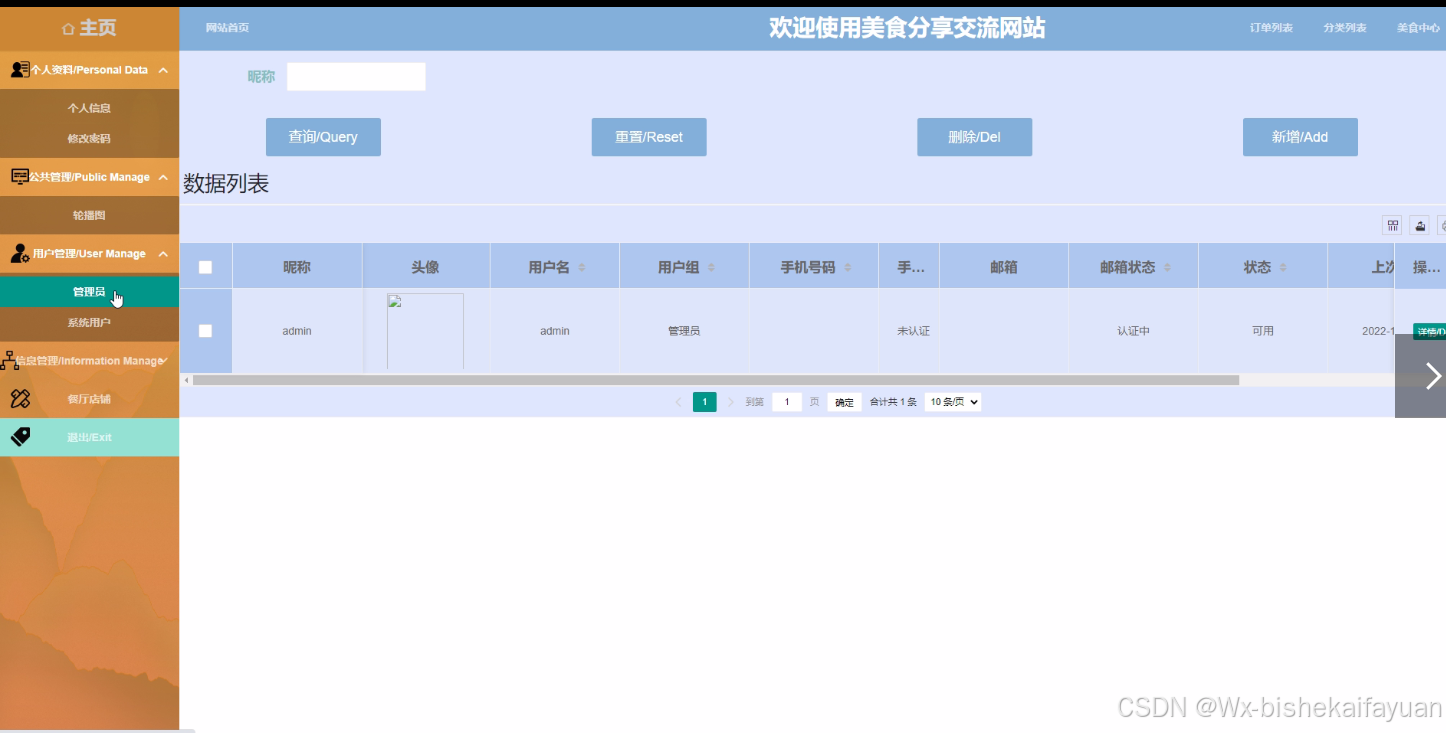This screenshot has width=1446, height=733.
Task: Click 退出/Exit in sidebar
Action: click(x=89, y=437)
